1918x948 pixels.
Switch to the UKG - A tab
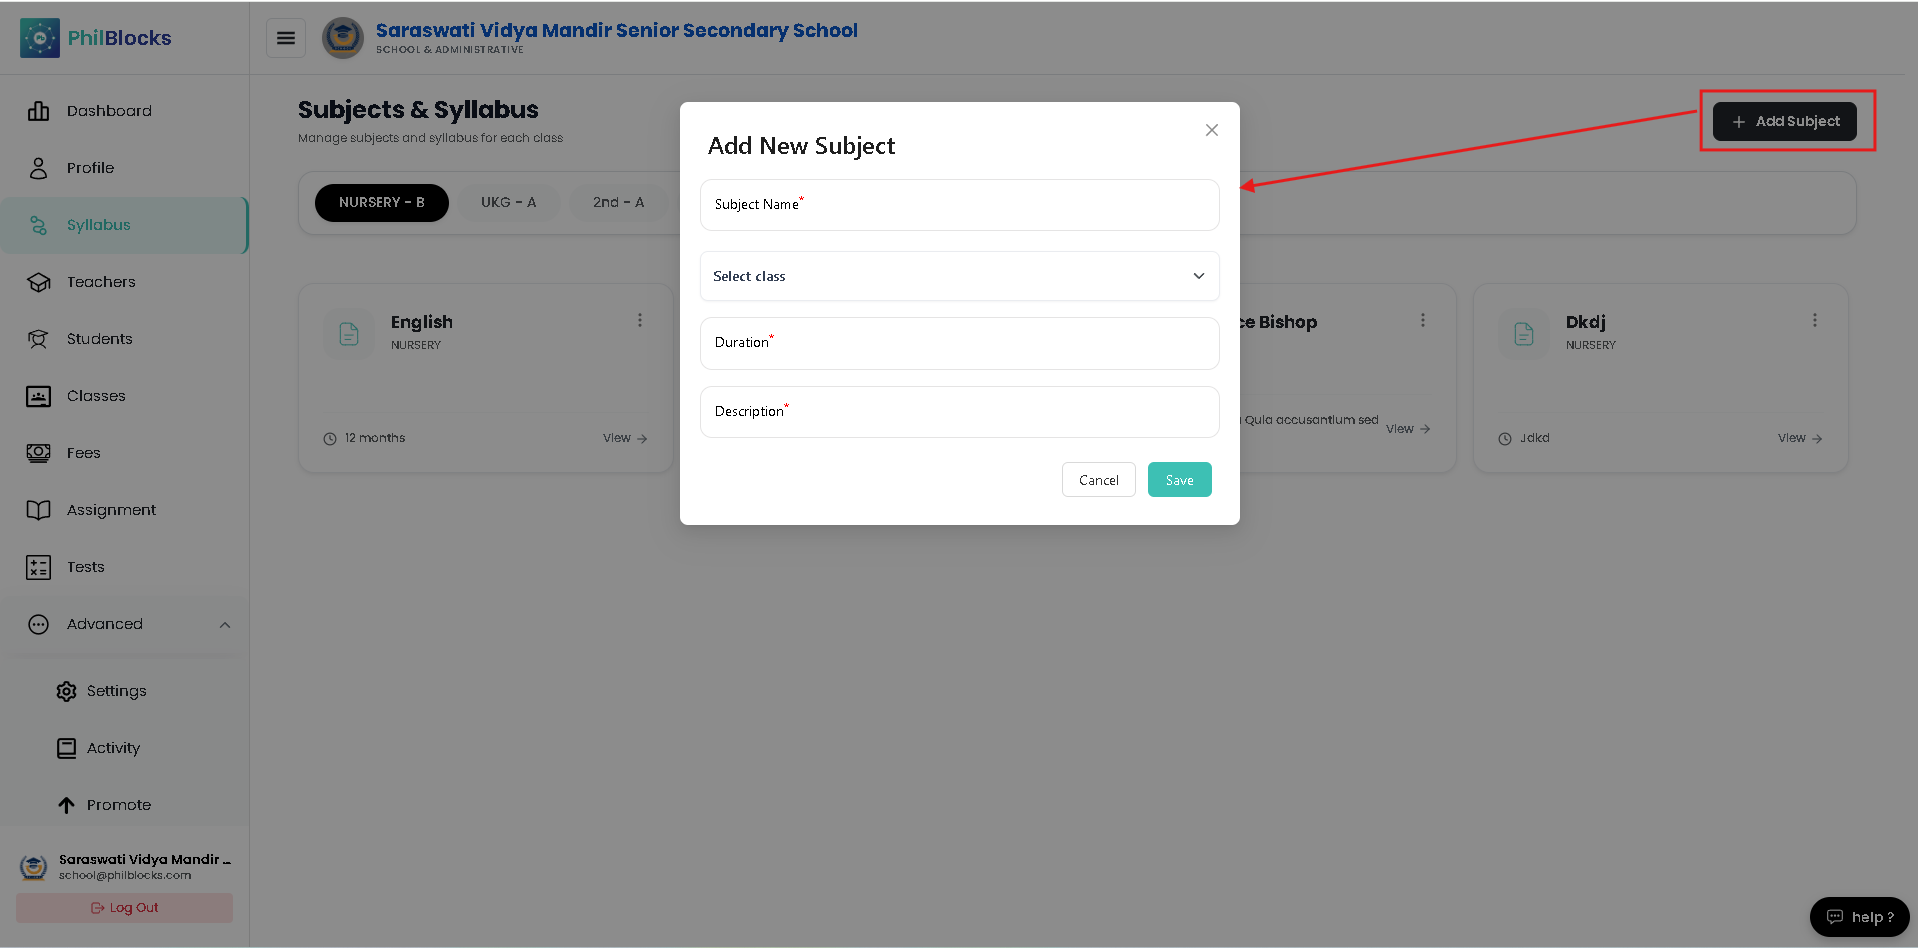508,203
